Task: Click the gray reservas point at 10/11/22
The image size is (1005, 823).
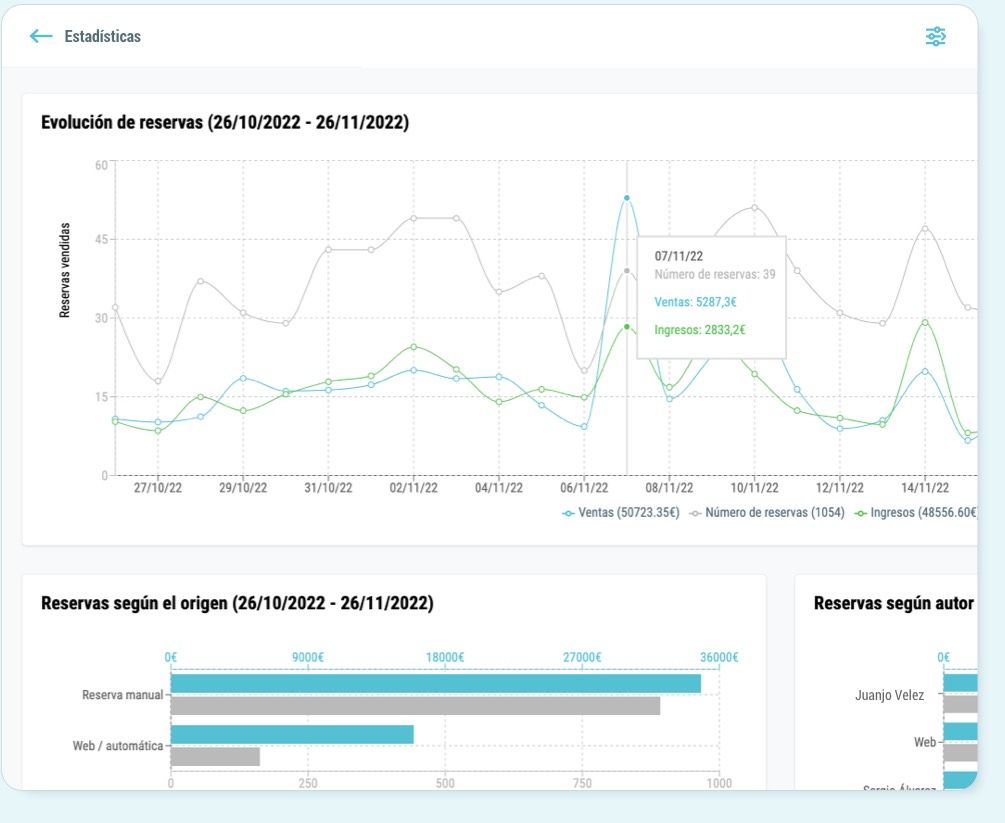Action: click(754, 208)
